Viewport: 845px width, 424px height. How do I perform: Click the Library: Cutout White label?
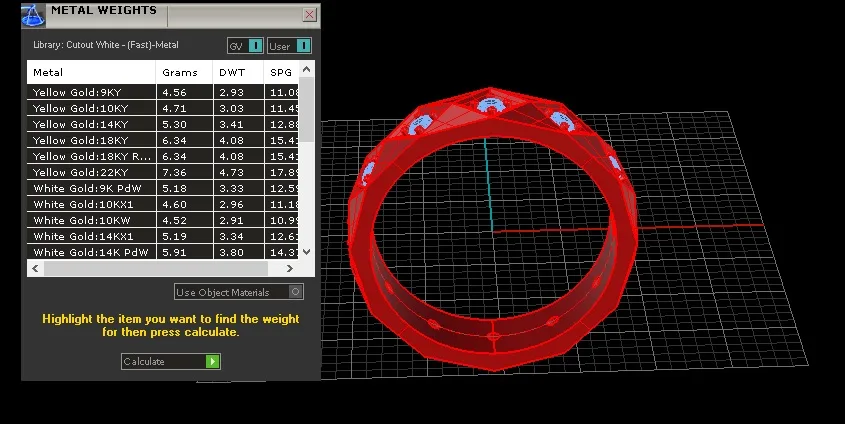[x=106, y=45]
